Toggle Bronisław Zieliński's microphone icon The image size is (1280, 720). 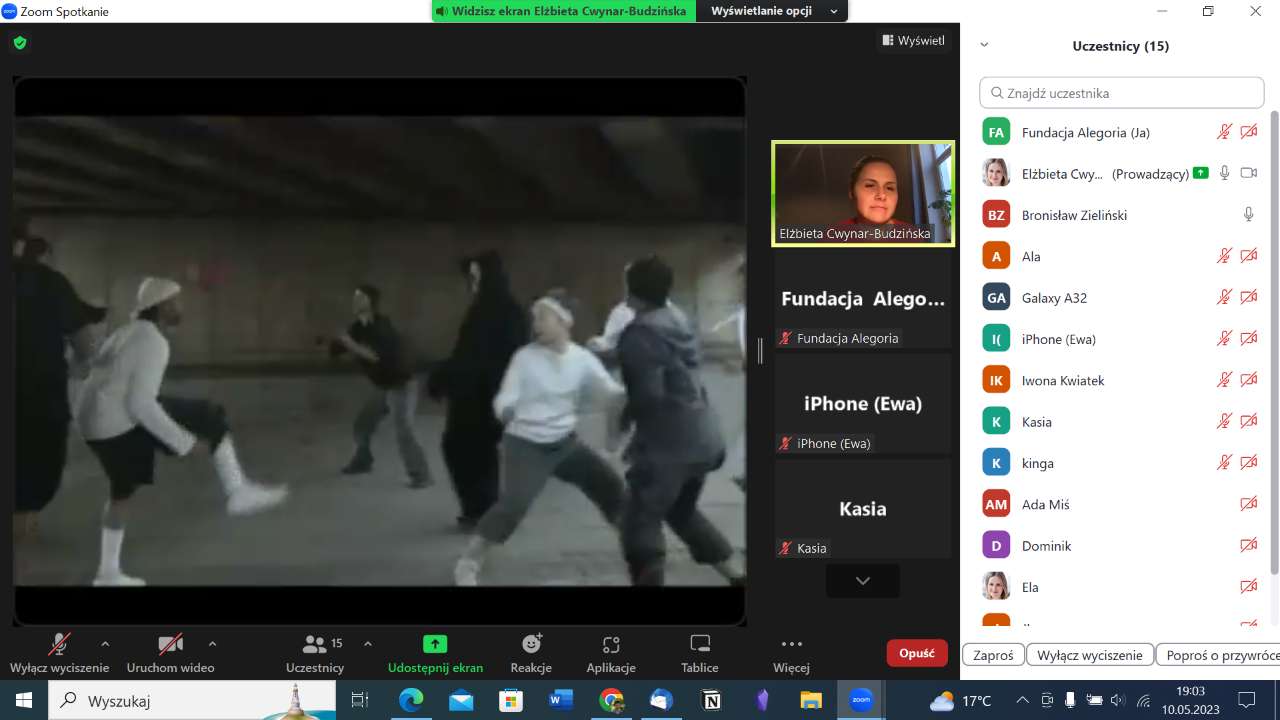[1248, 215]
